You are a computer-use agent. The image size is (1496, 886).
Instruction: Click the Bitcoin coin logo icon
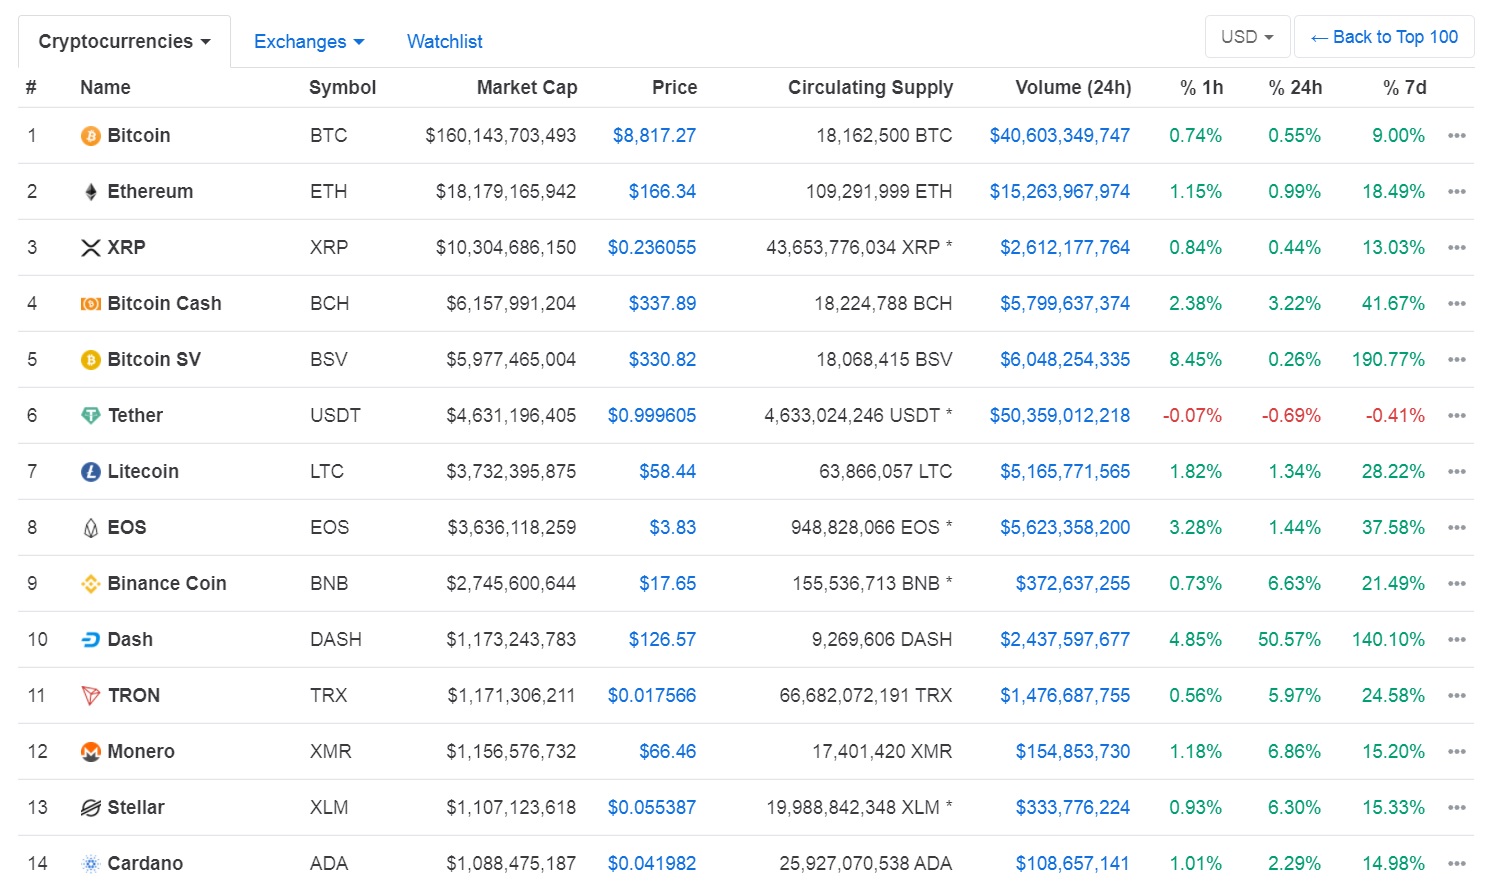90,136
